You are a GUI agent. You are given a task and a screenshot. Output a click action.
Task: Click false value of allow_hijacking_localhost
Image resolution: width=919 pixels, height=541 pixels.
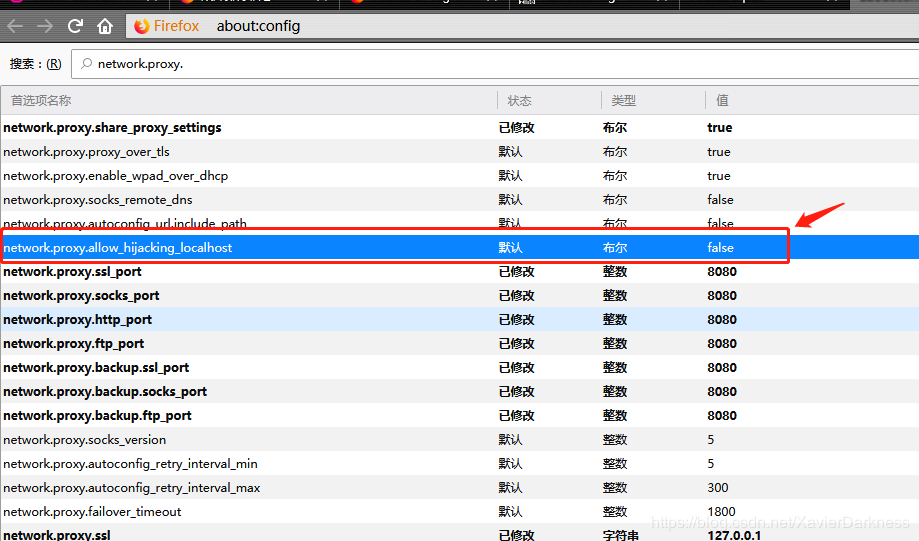click(720, 247)
